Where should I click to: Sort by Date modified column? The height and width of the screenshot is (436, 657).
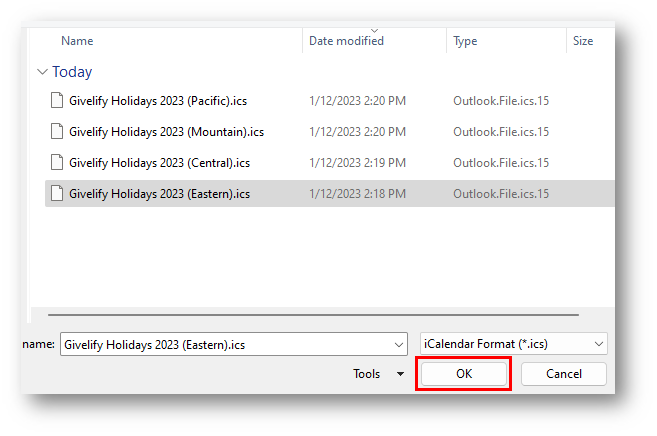[345, 41]
